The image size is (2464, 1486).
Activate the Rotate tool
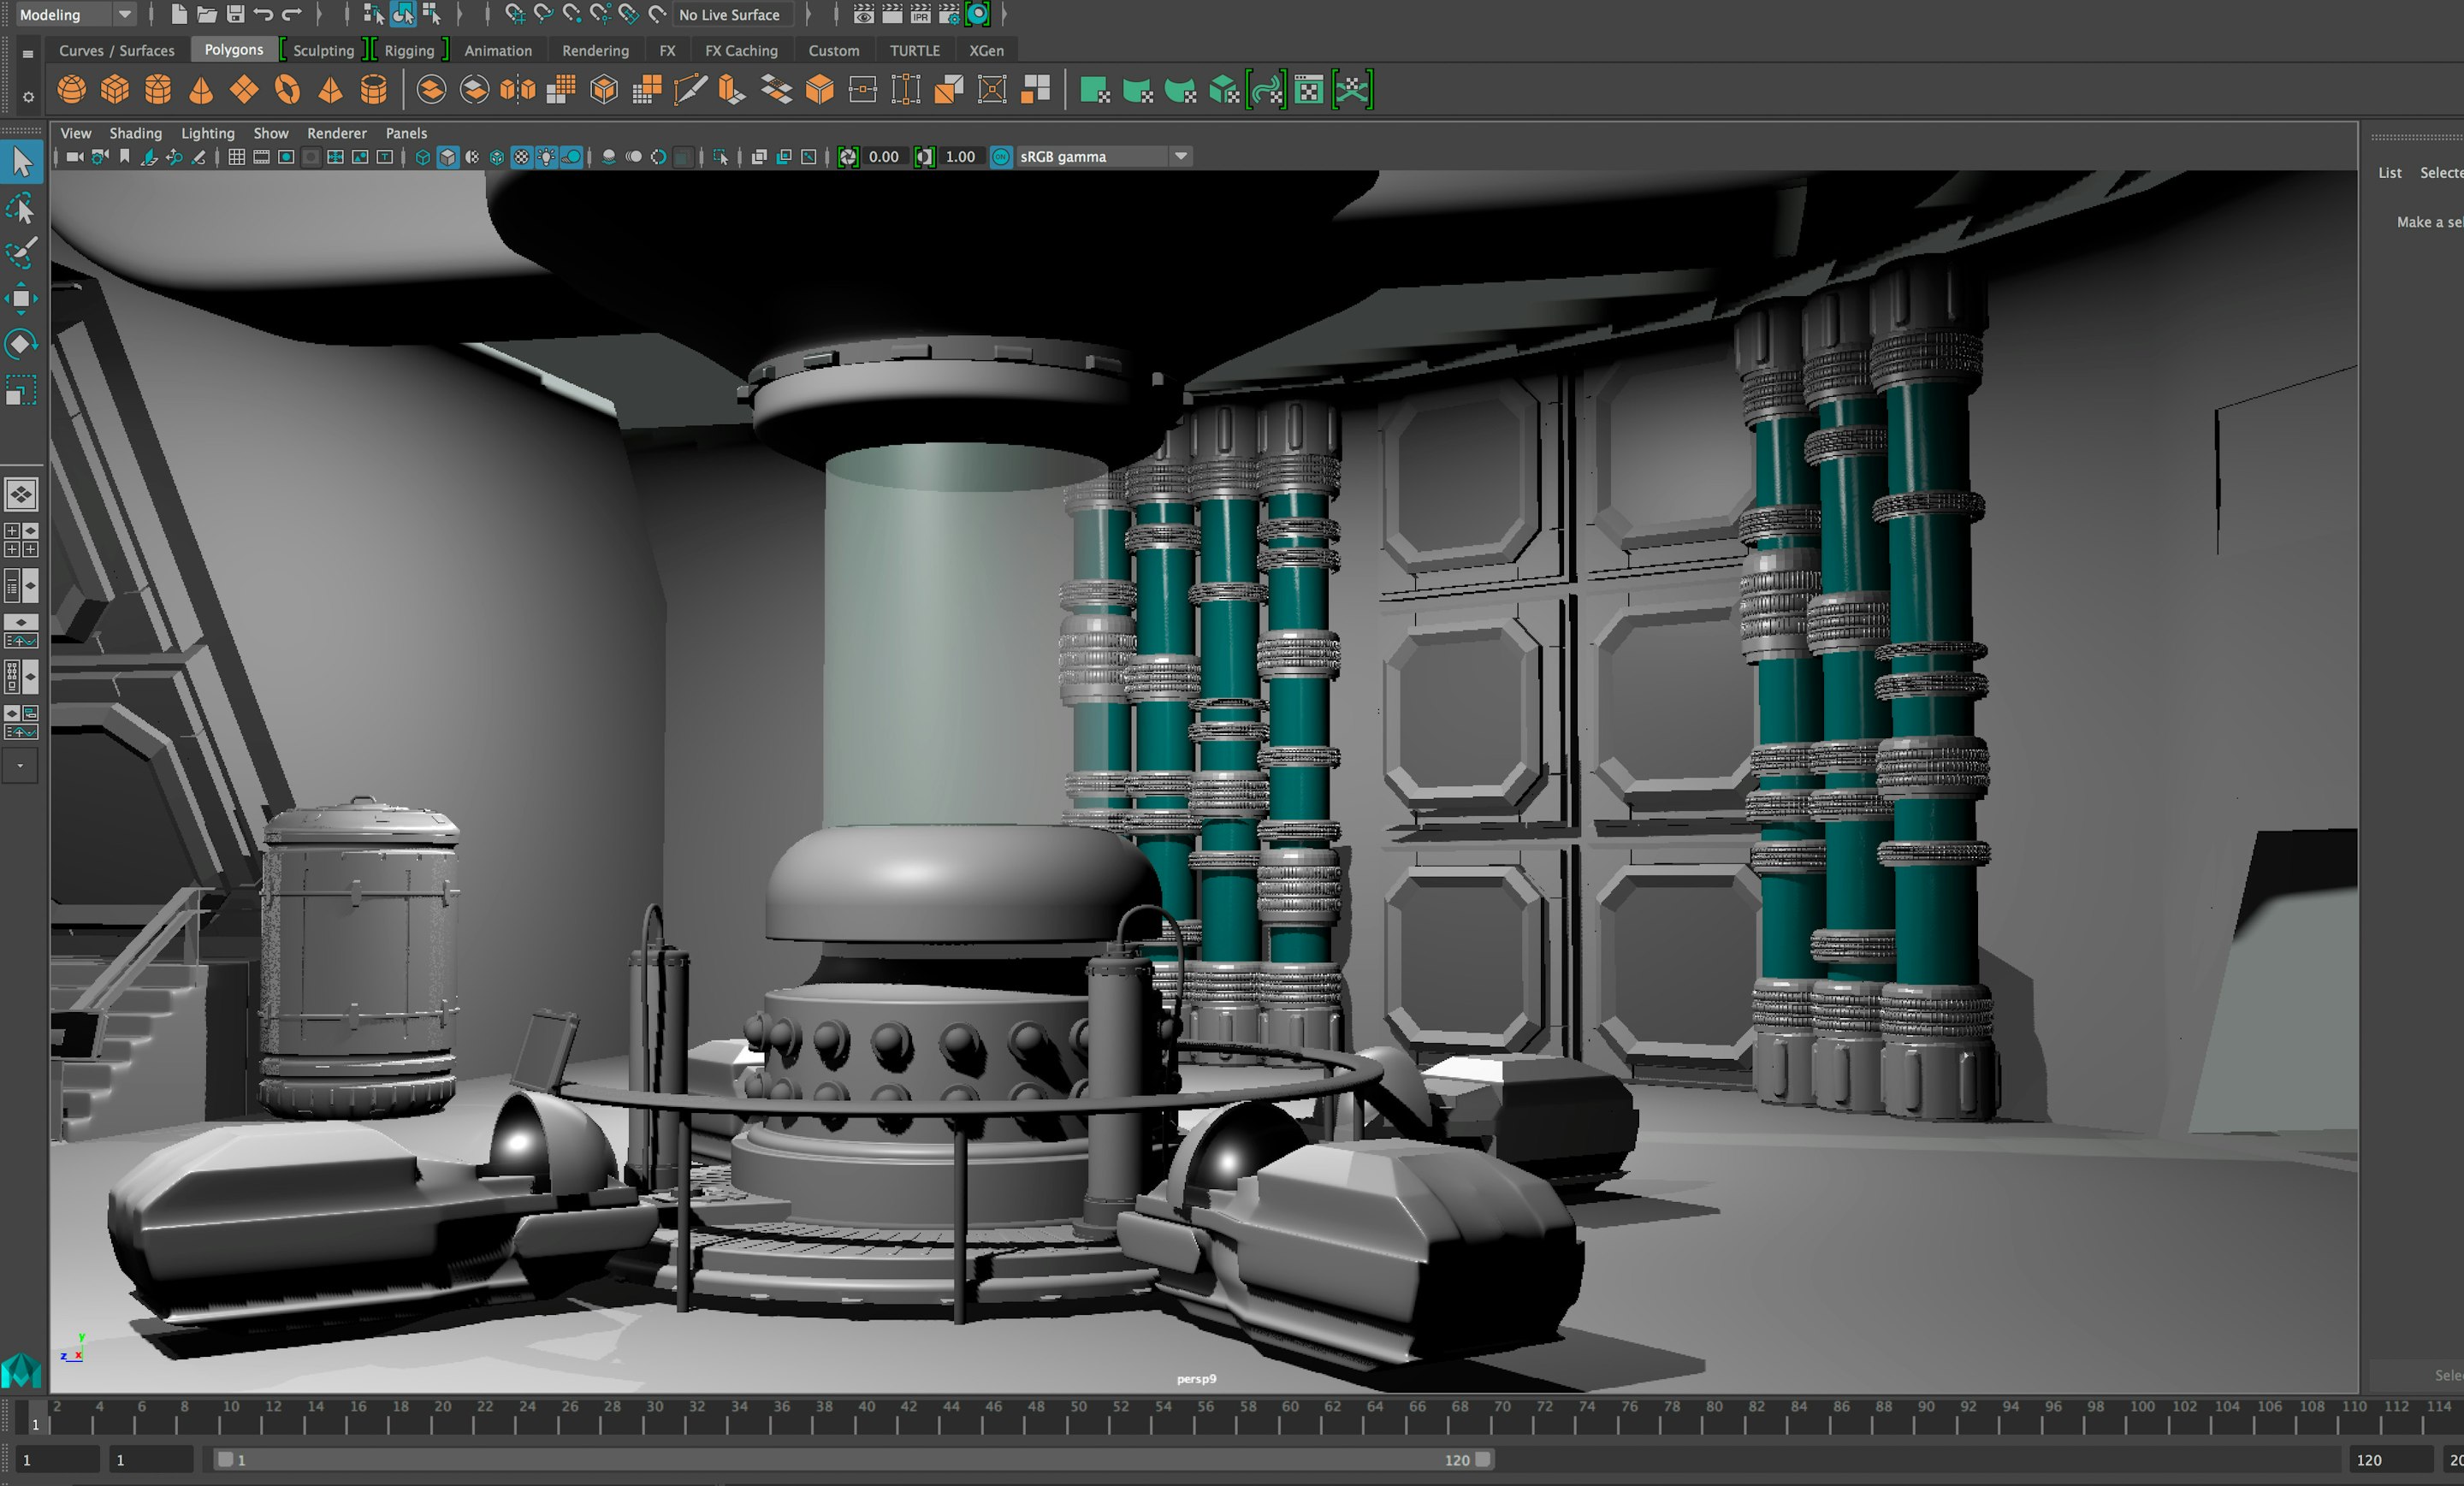pos(22,343)
